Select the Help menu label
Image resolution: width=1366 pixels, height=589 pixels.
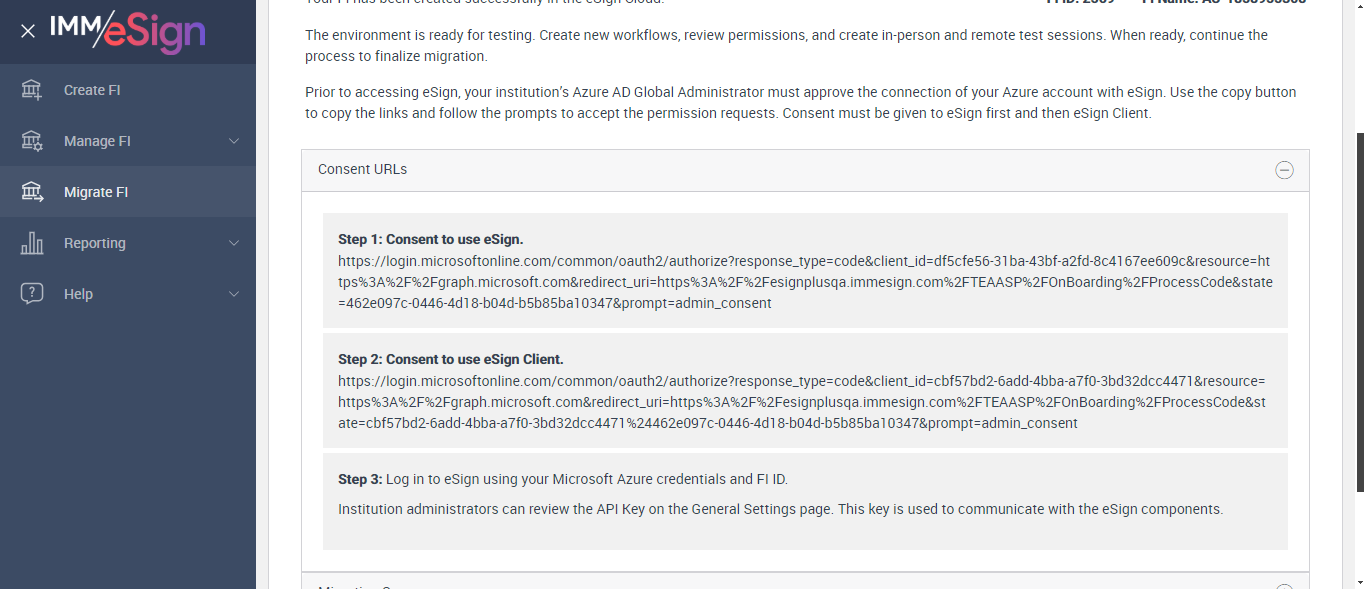78,294
